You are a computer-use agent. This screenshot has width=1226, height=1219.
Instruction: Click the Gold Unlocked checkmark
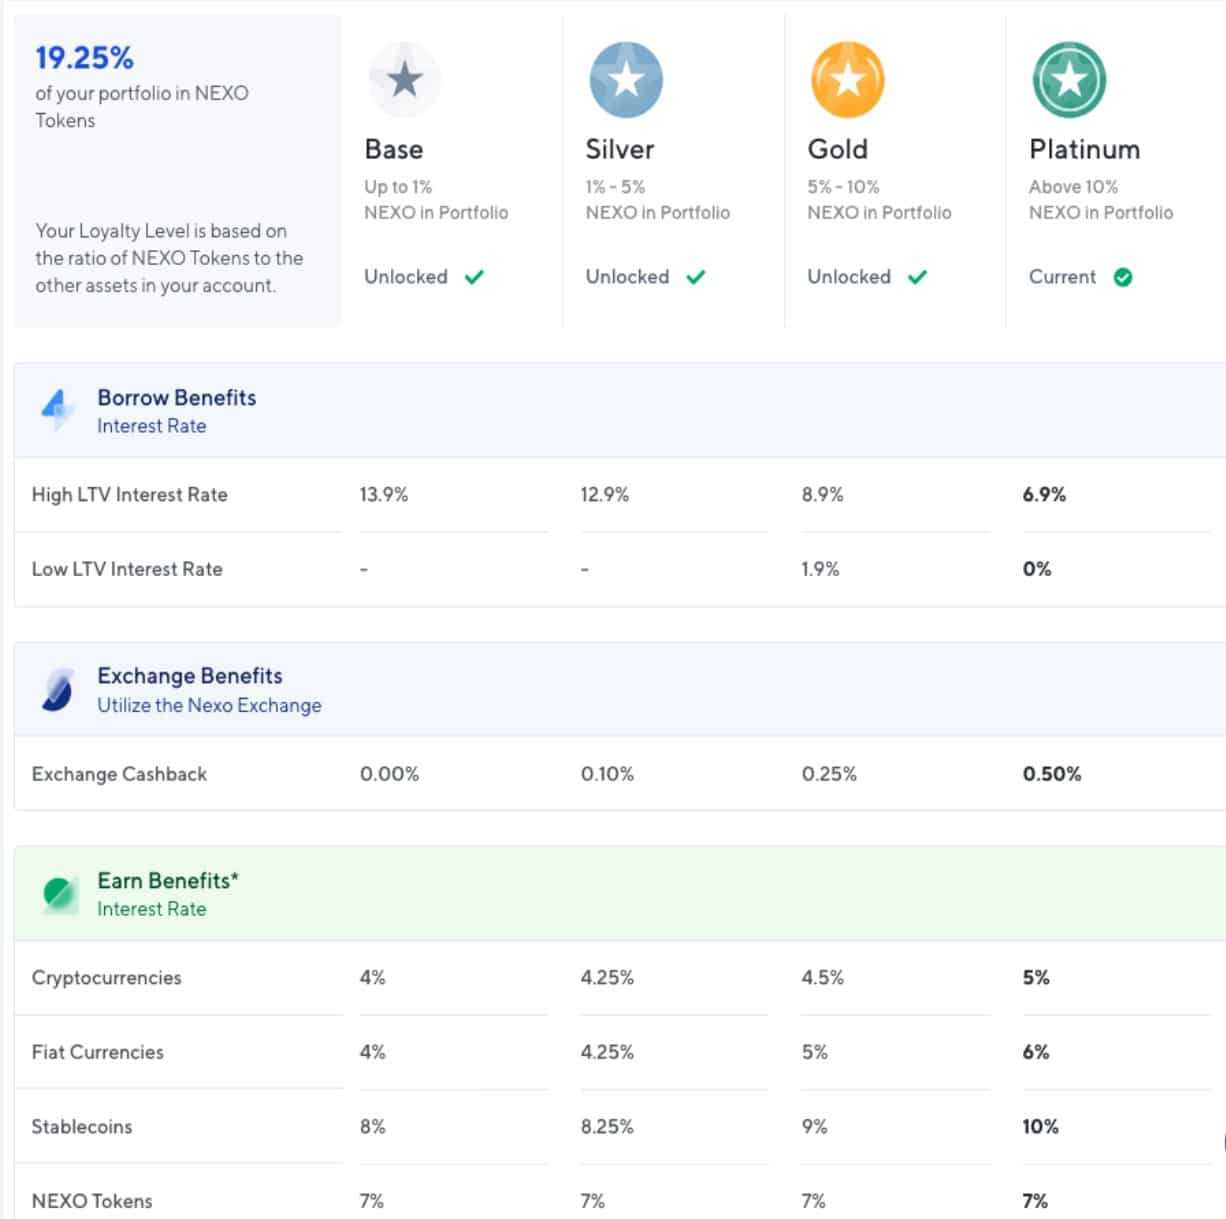click(917, 277)
